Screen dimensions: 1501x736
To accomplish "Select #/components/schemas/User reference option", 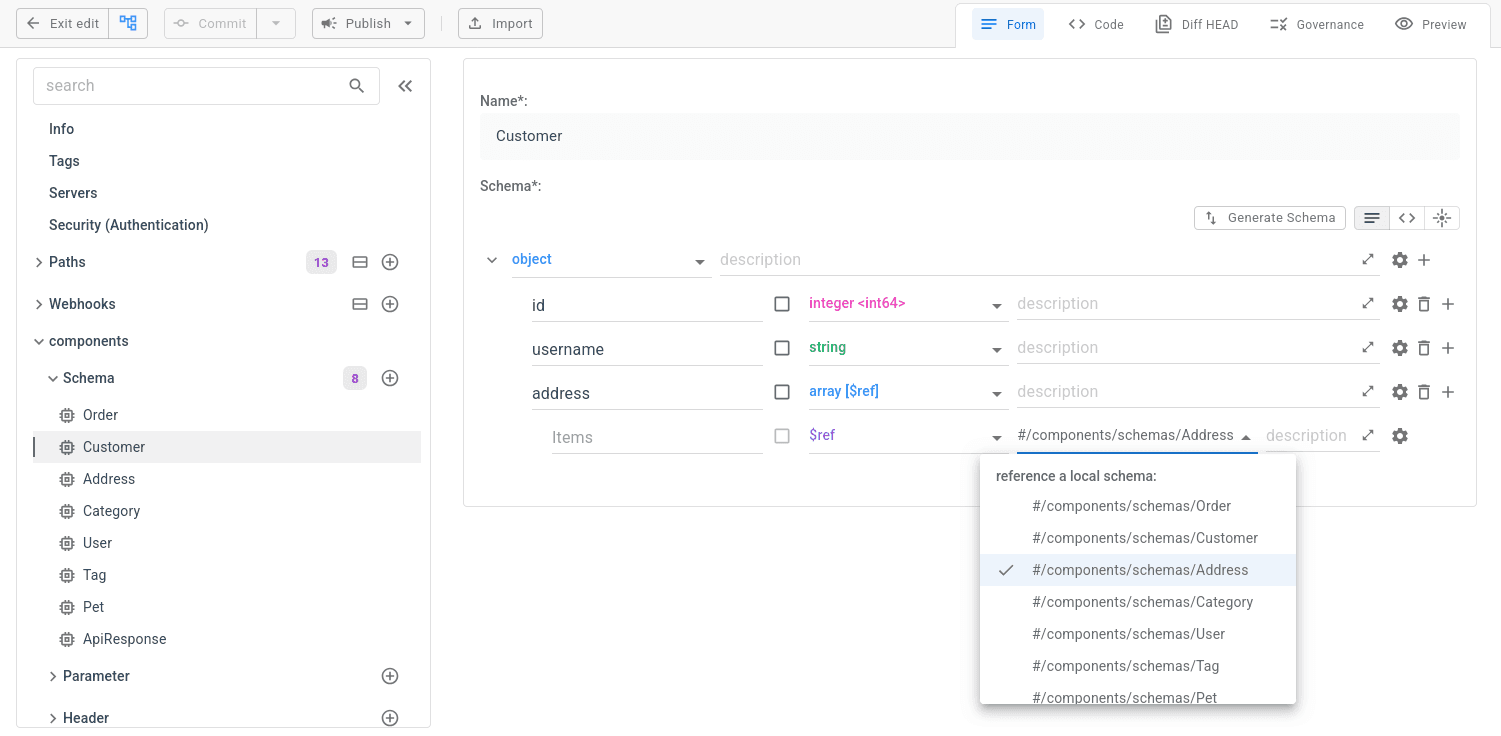I will pos(1138,634).
